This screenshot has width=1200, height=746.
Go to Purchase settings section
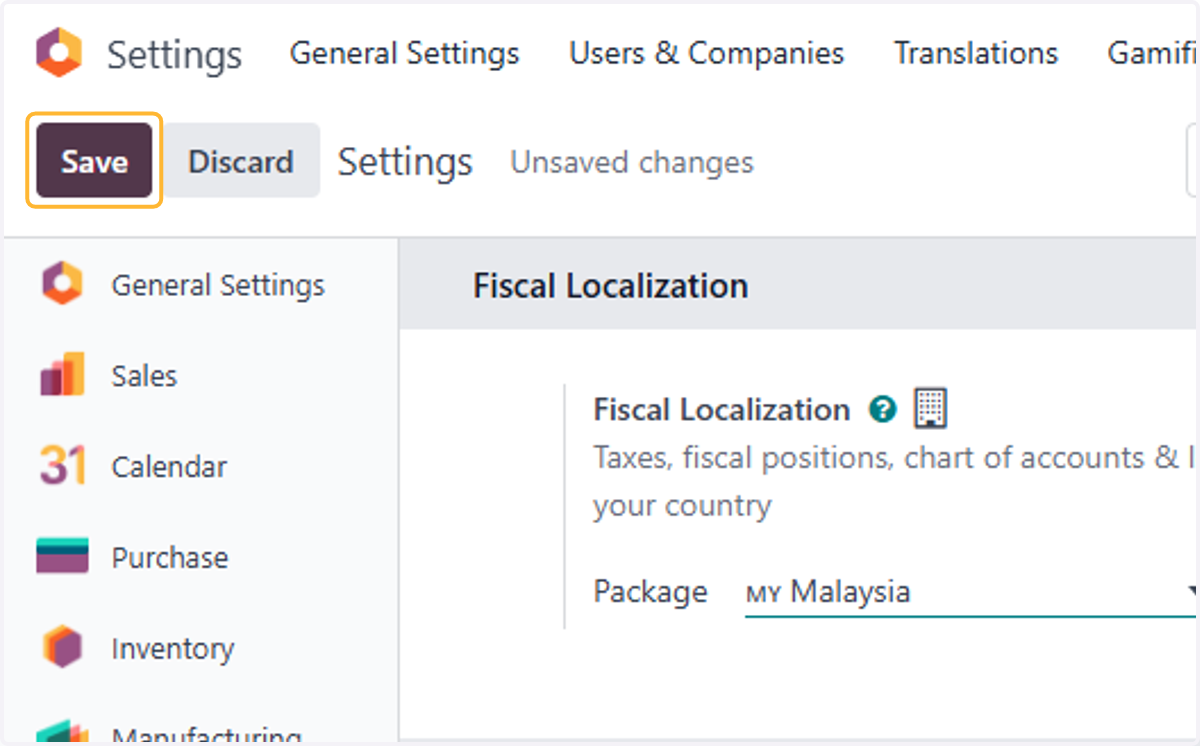click(x=170, y=557)
